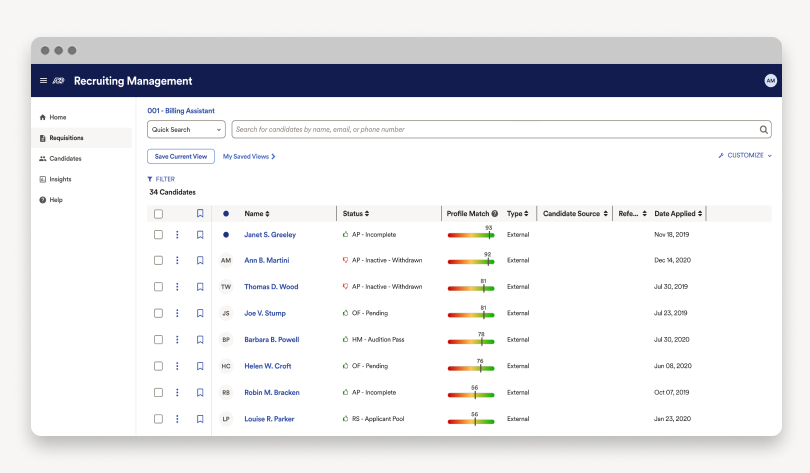Bookmark candidate Robin M. Bracken
Image resolution: width=810 pixels, height=473 pixels.
click(200, 392)
